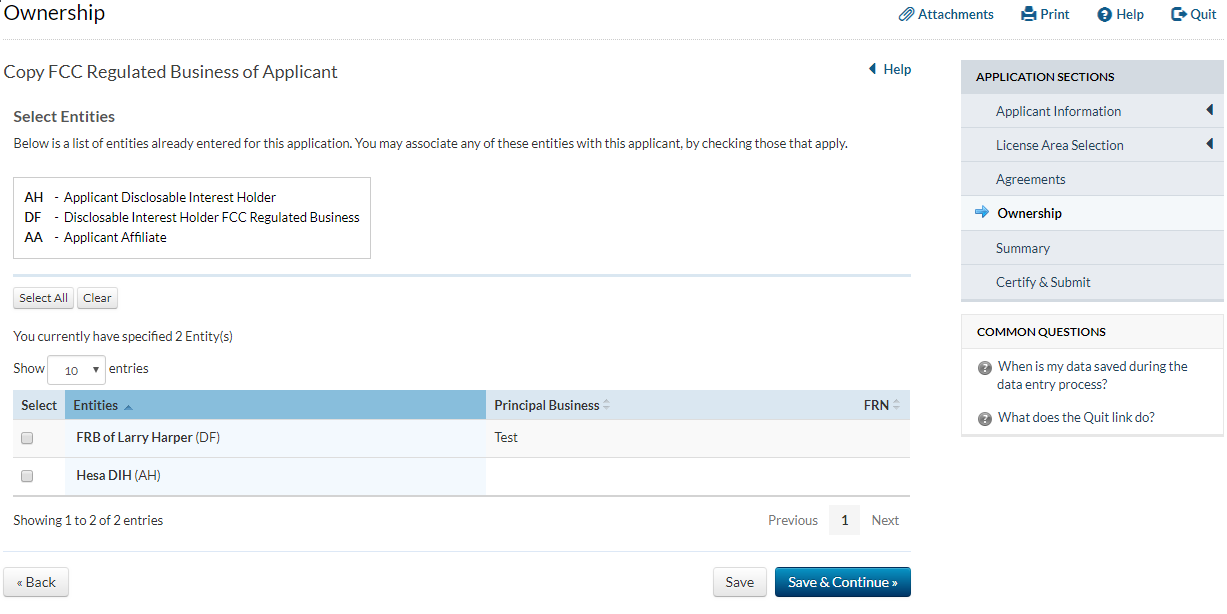Click the Help question mark icon in header
This screenshot has width=1227, height=614.
(x=1104, y=14)
